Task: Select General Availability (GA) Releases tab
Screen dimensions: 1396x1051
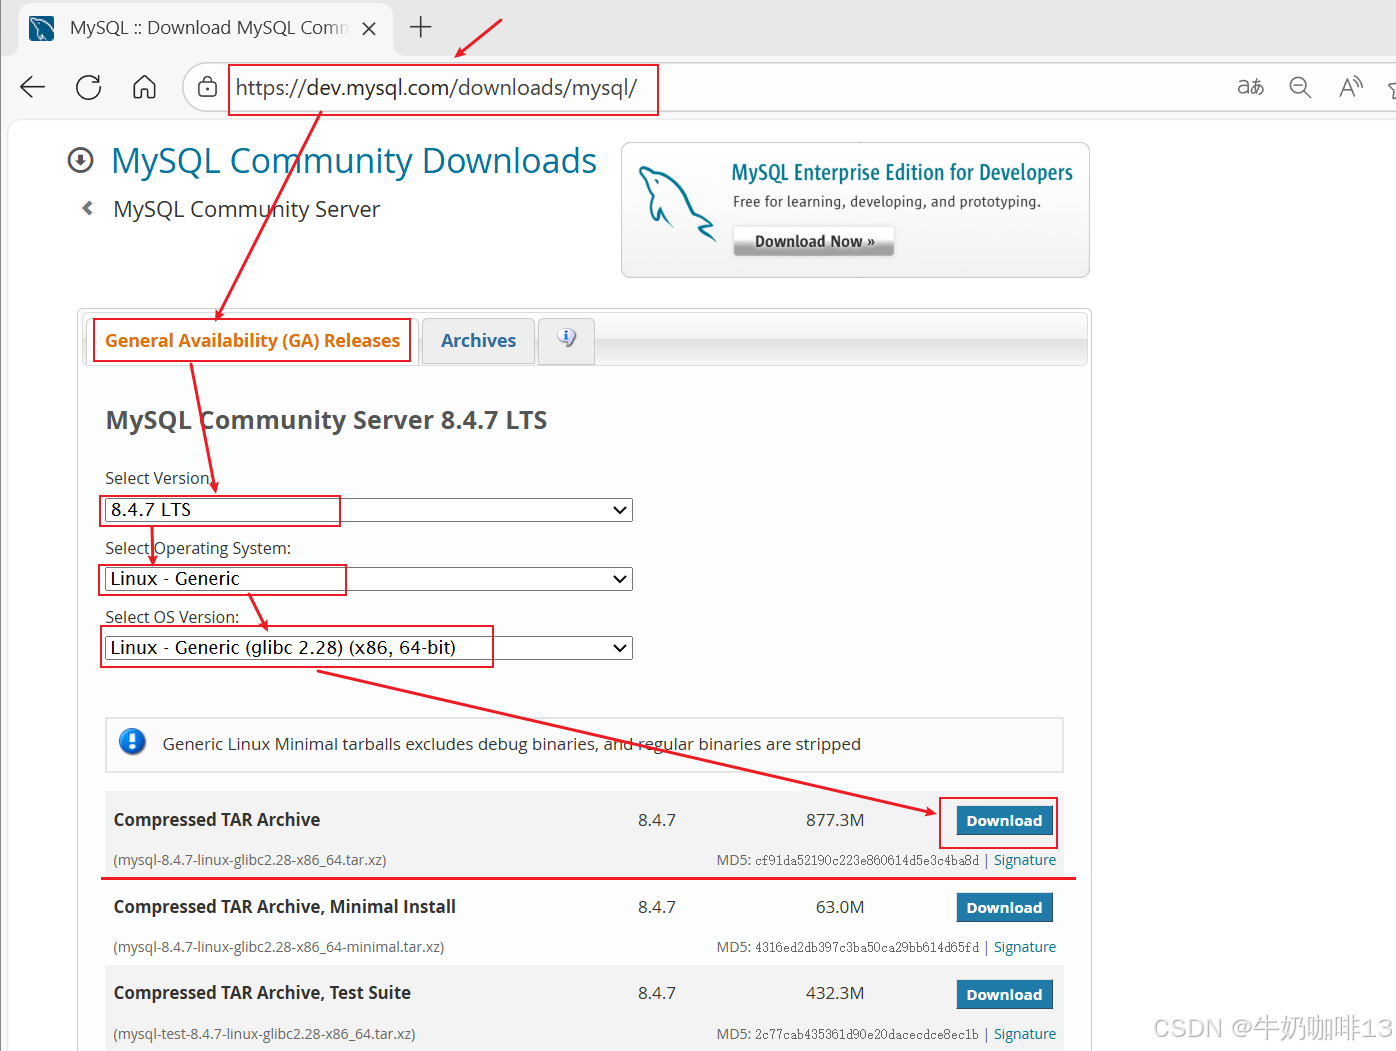Action: pyautogui.click(x=252, y=341)
